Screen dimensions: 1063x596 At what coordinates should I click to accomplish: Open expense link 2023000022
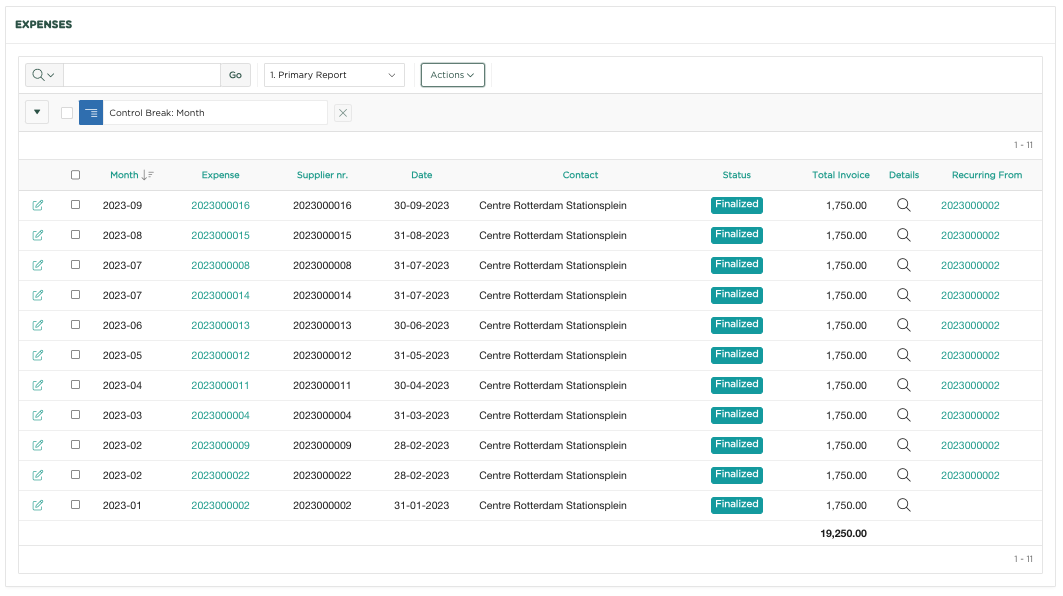click(220, 475)
